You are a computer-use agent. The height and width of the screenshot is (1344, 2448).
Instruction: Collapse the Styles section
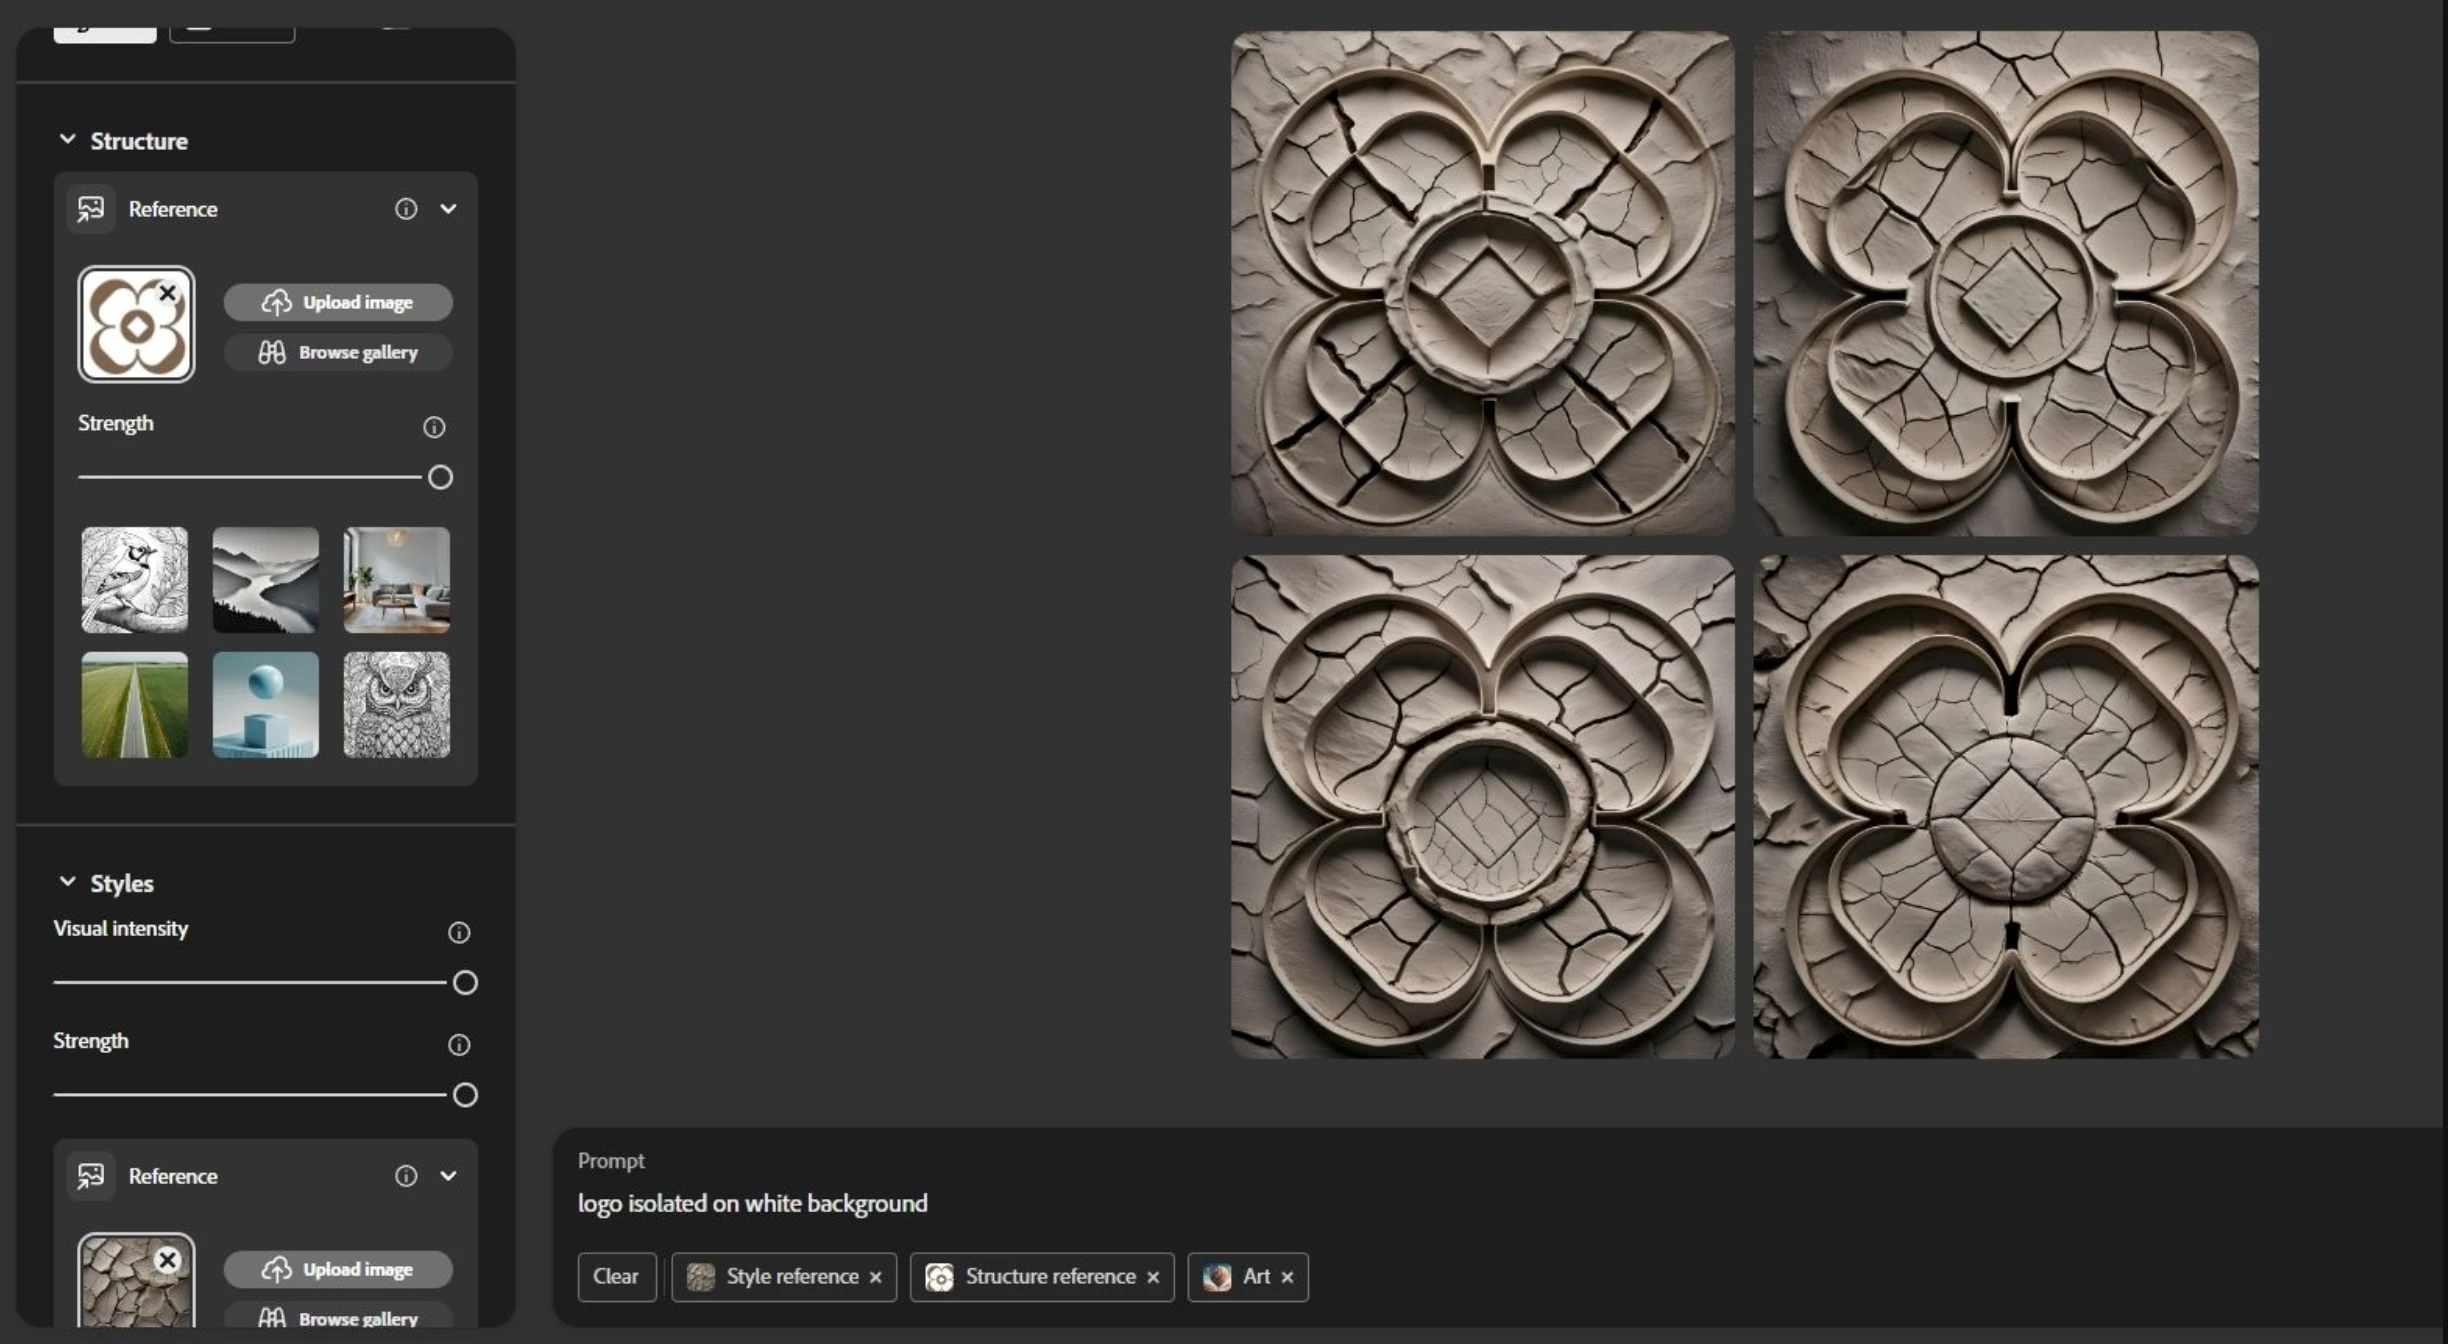pos(67,882)
